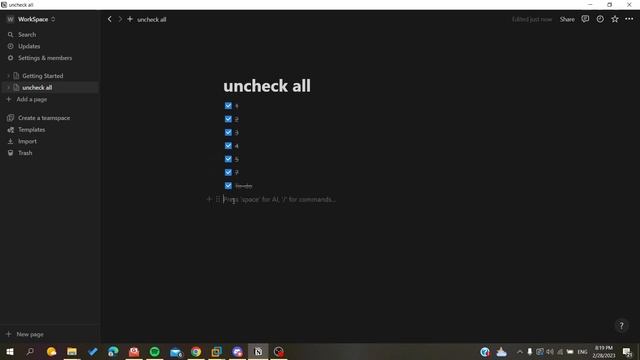
Task: Open the Mail app from taskbar
Action: [x=176, y=351]
